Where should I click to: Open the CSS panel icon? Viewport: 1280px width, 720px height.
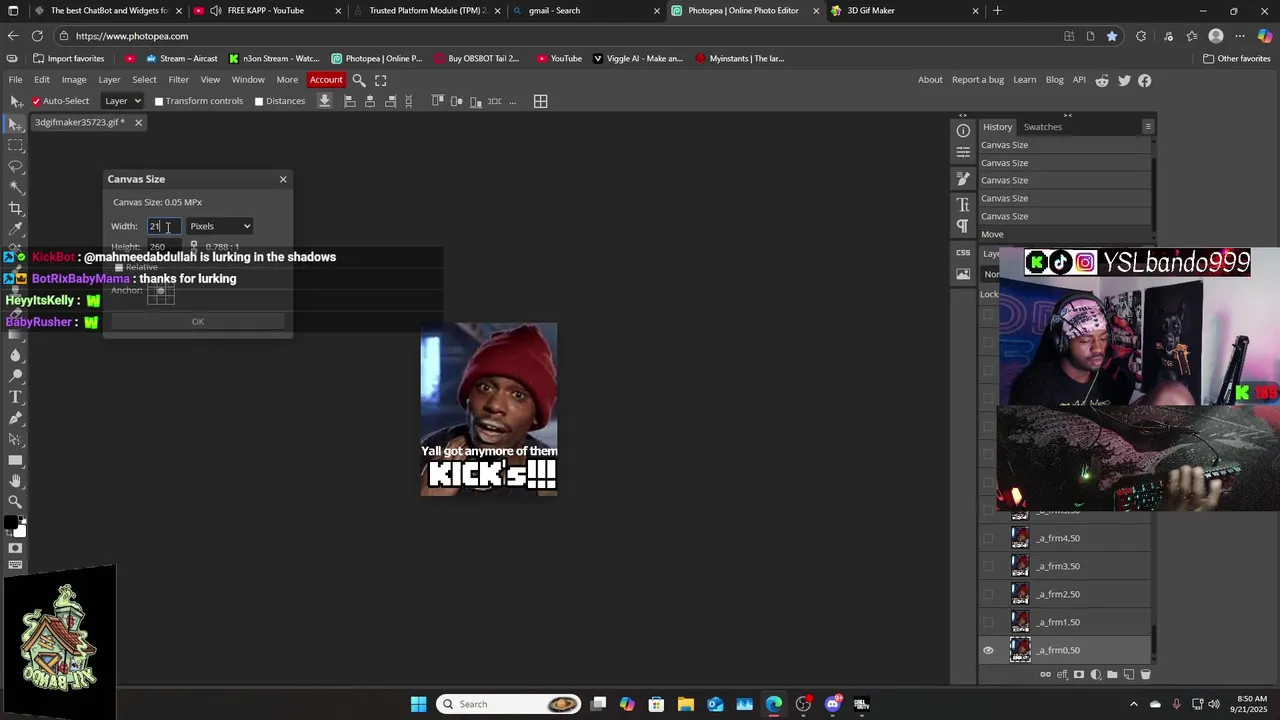point(963,253)
